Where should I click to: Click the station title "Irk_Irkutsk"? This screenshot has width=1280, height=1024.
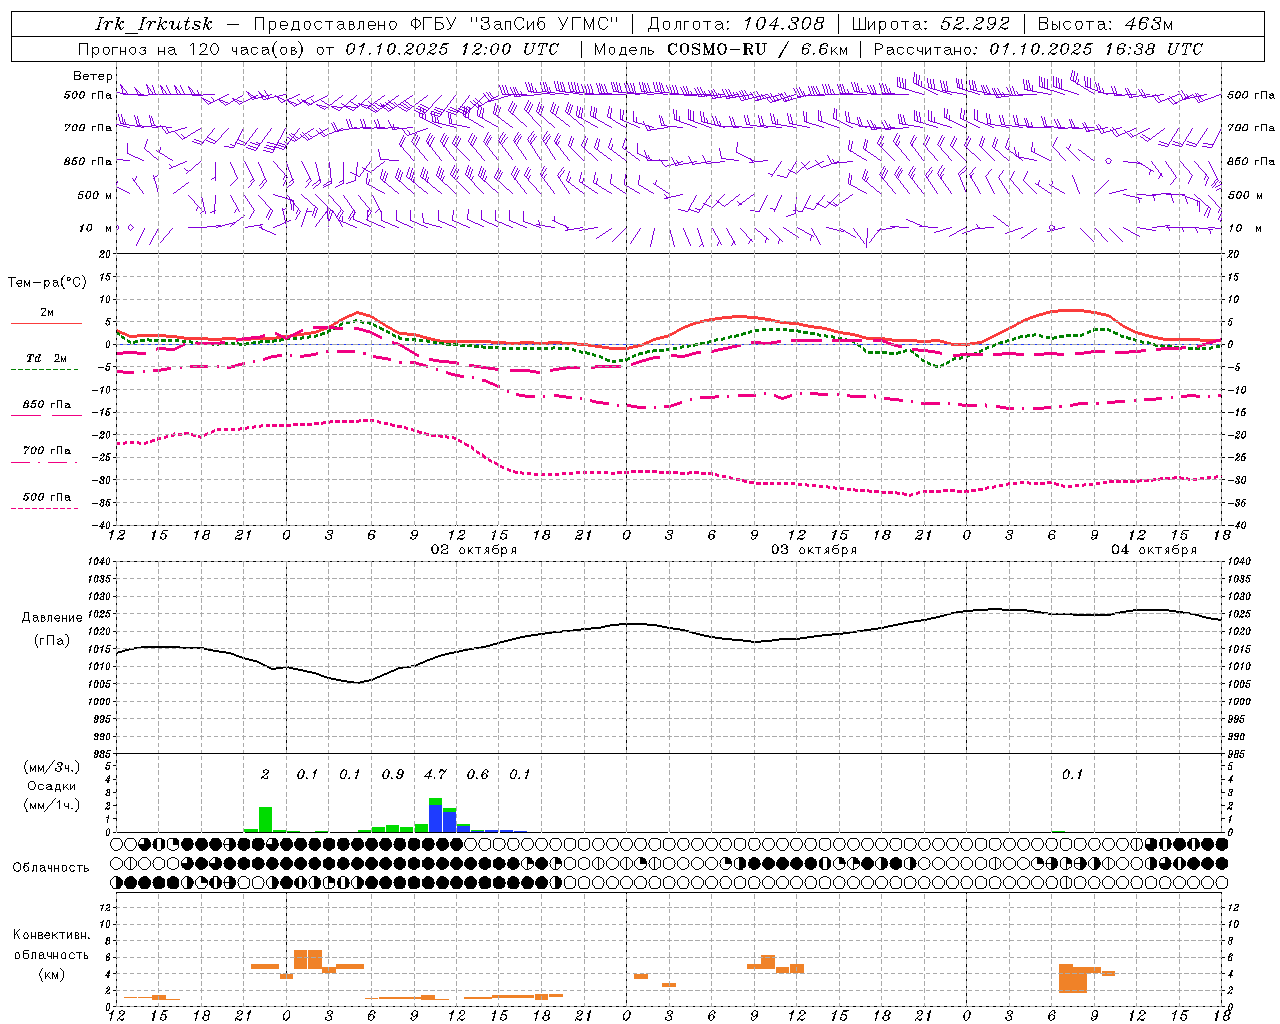click(x=154, y=24)
